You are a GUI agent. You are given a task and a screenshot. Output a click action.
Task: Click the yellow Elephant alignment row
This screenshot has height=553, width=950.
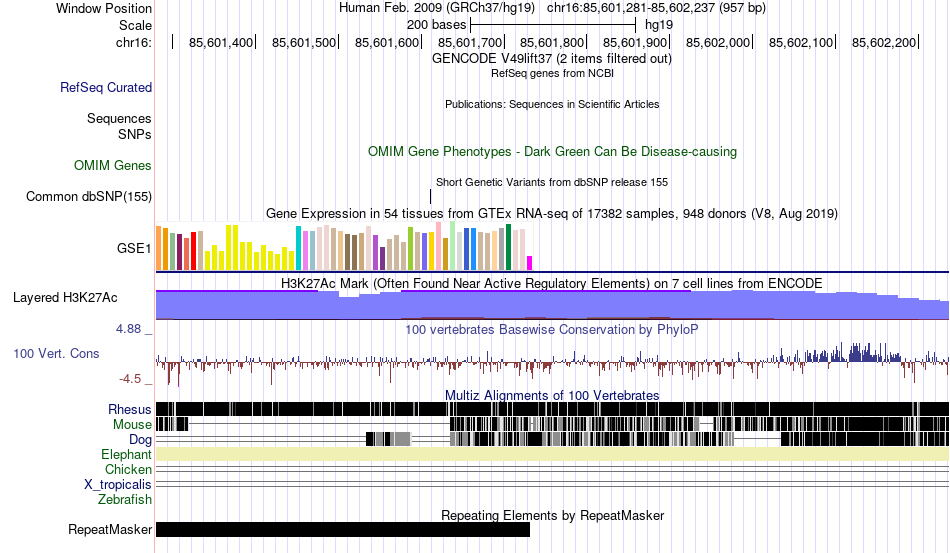coord(553,454)
